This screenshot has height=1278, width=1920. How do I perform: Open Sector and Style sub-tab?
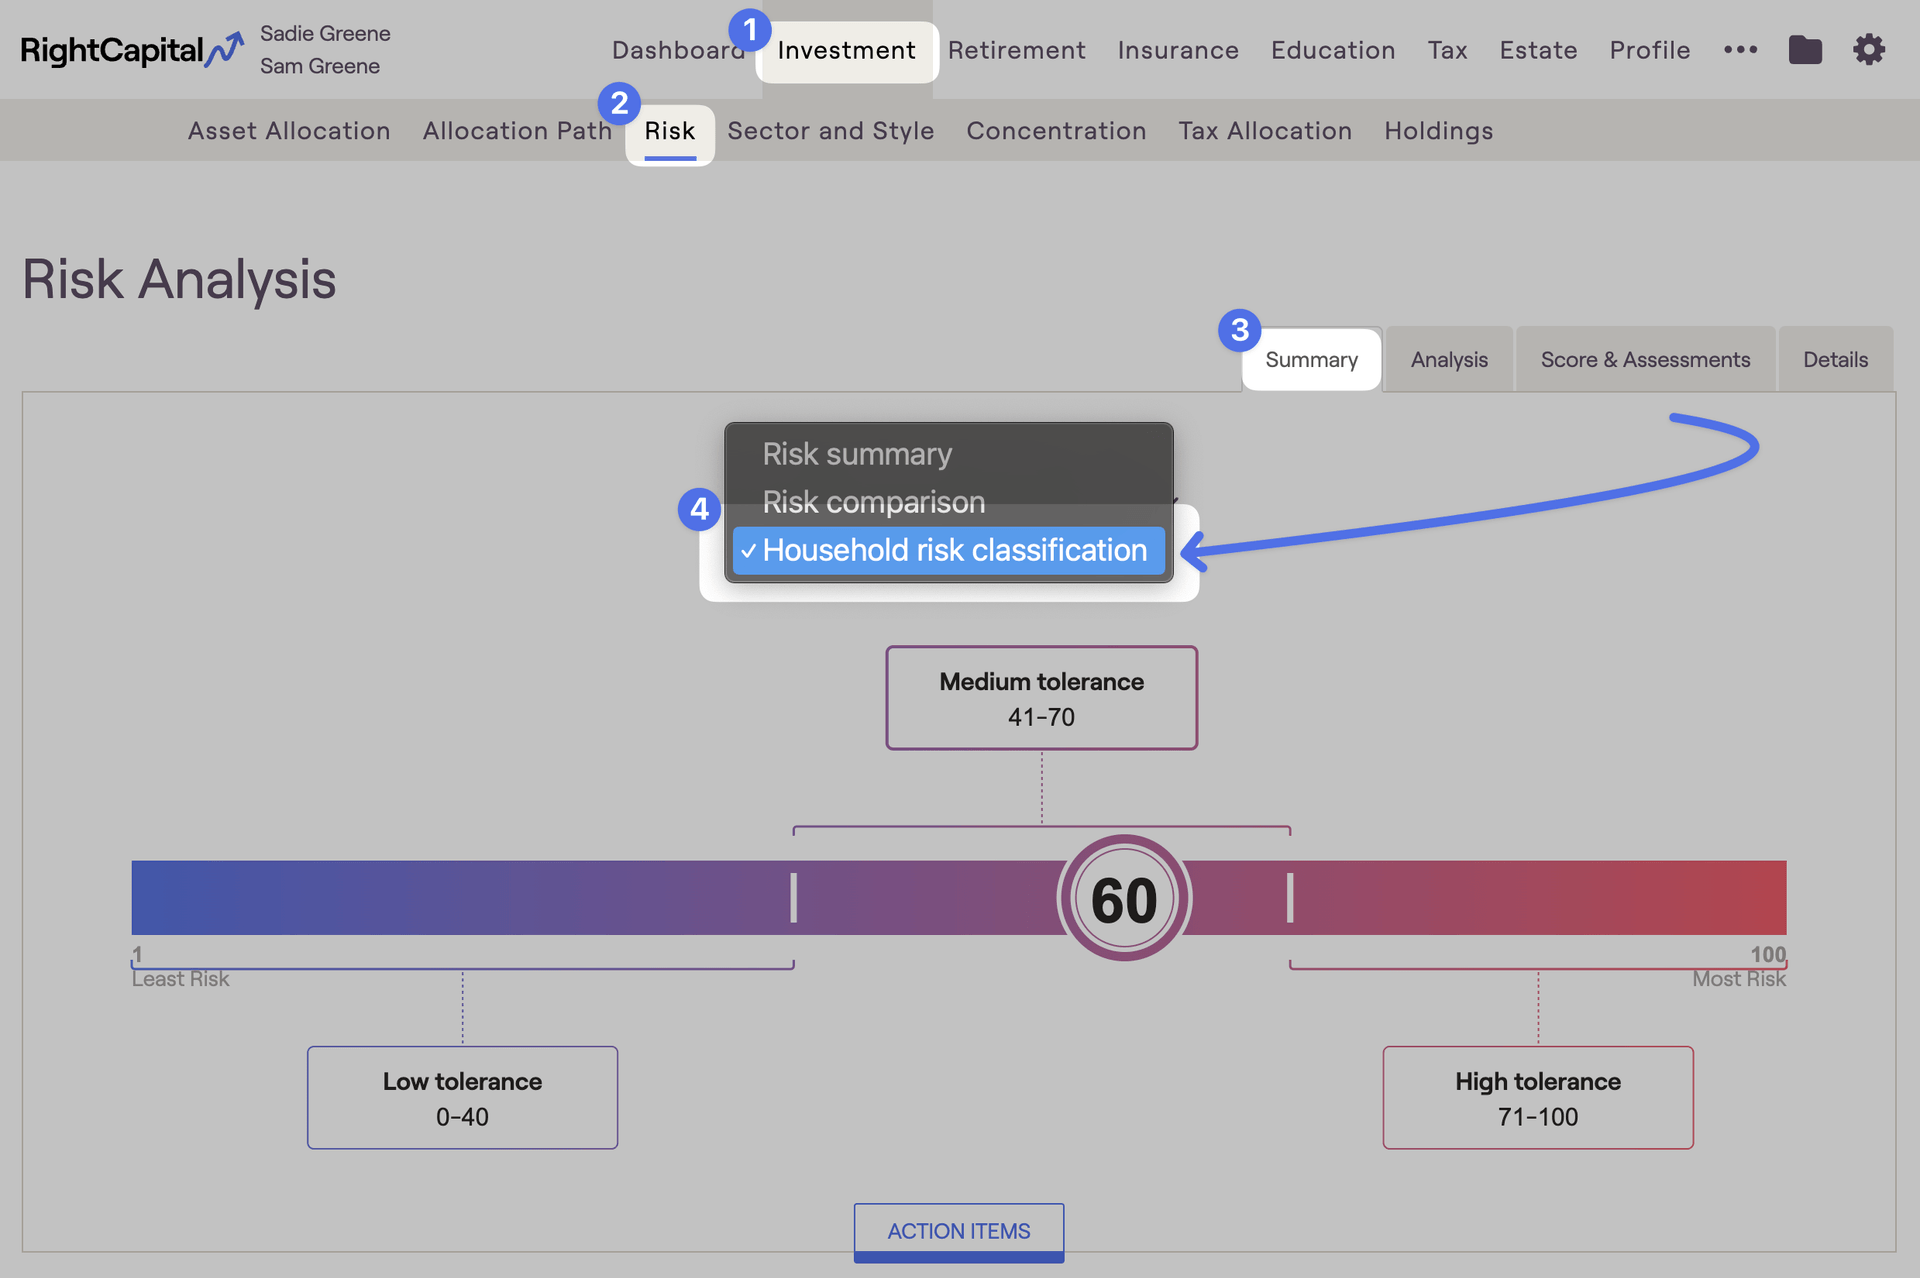(x=831, y=131)
